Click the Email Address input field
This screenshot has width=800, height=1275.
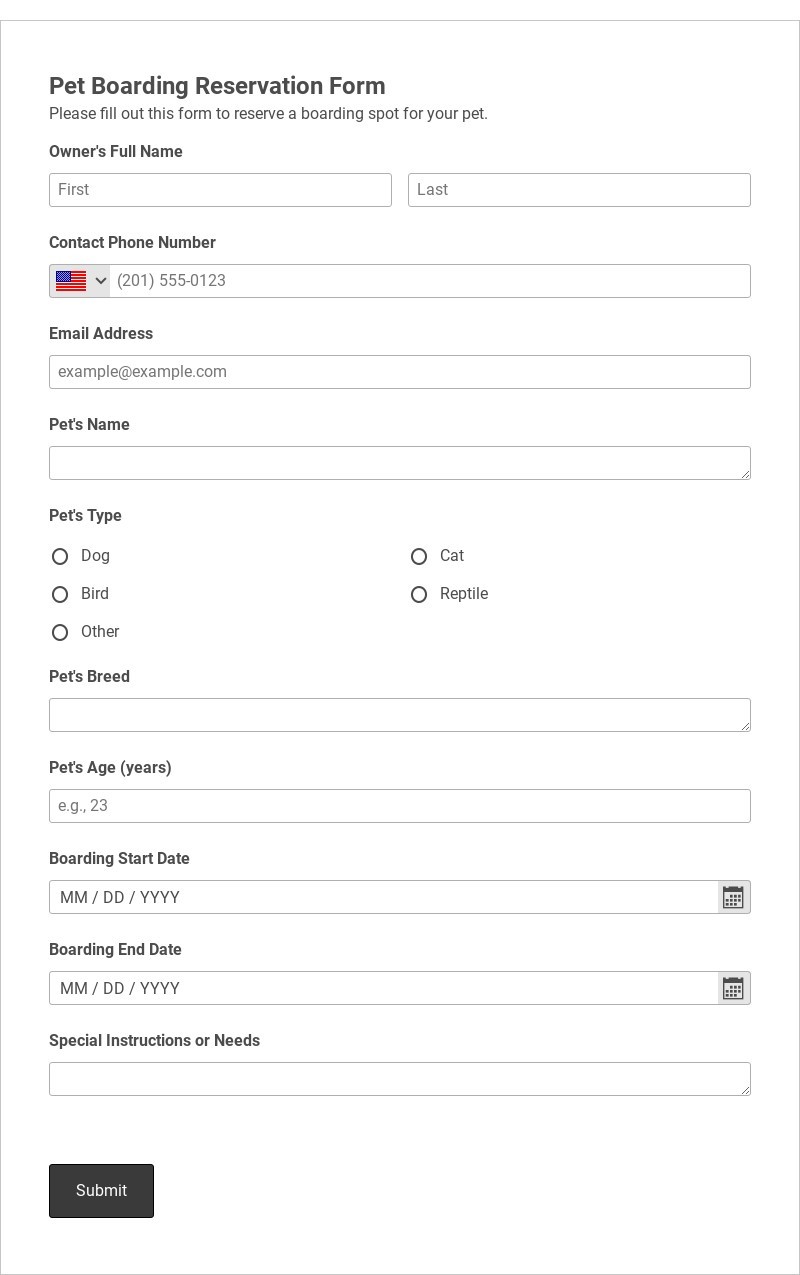tap(400, 372)
